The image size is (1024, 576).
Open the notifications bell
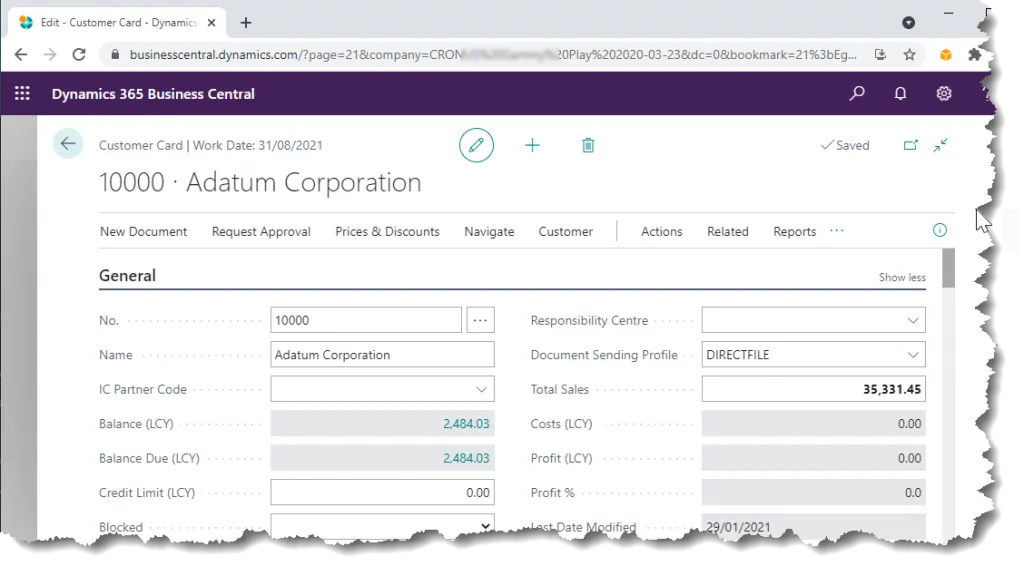[x=900, y=93]
